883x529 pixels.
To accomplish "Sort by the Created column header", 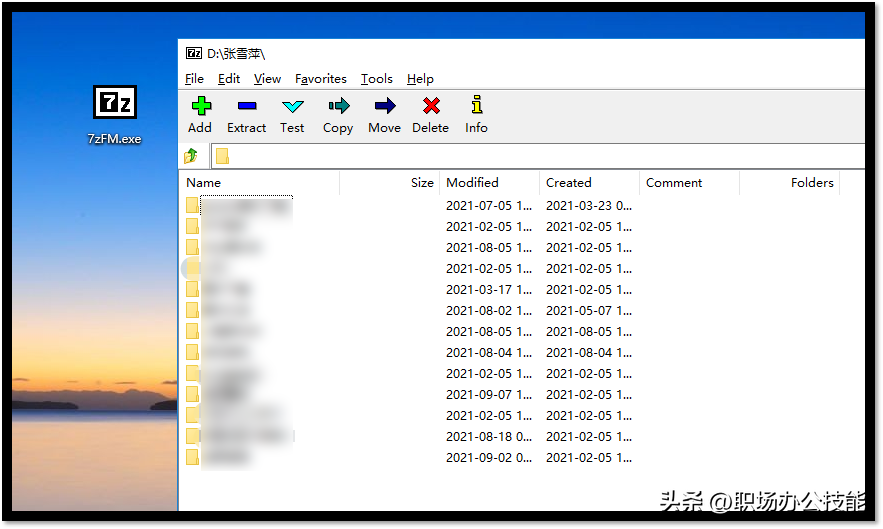I will [589, 183].
